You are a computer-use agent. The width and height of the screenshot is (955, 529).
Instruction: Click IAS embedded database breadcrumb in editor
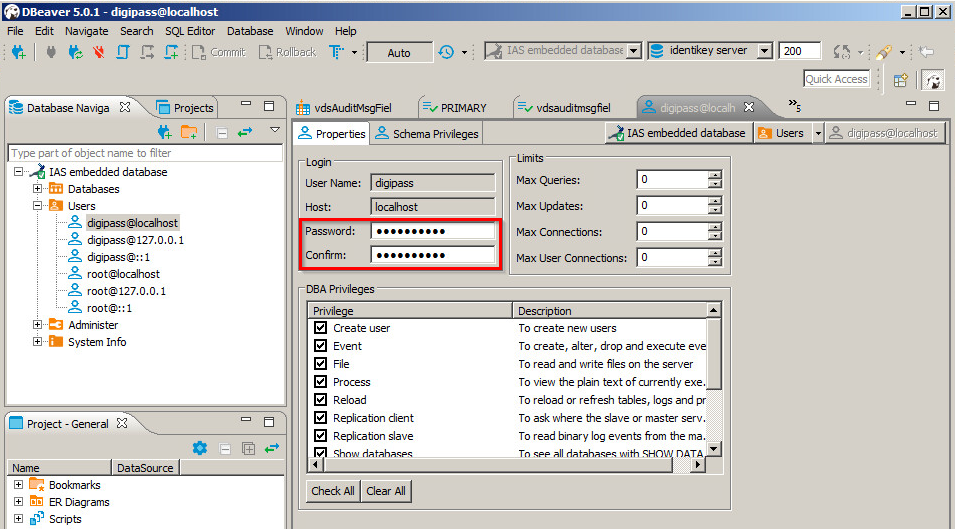[x=677, y=133]
